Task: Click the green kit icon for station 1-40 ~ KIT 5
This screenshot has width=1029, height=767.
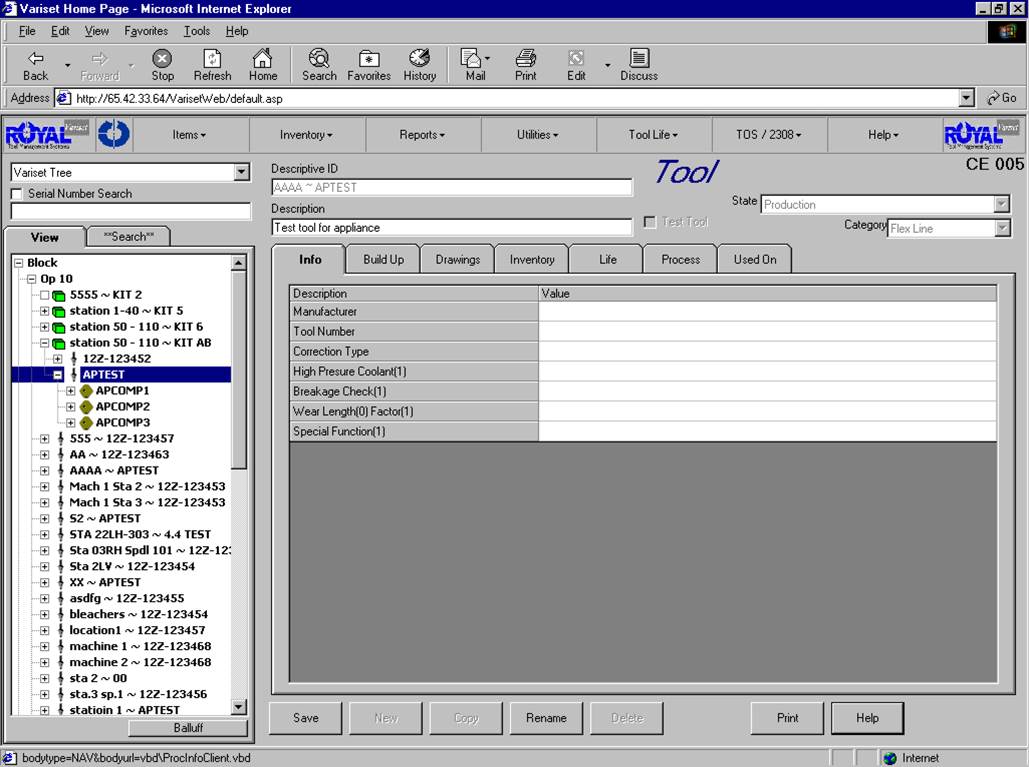Action: (x=58, y=311)
